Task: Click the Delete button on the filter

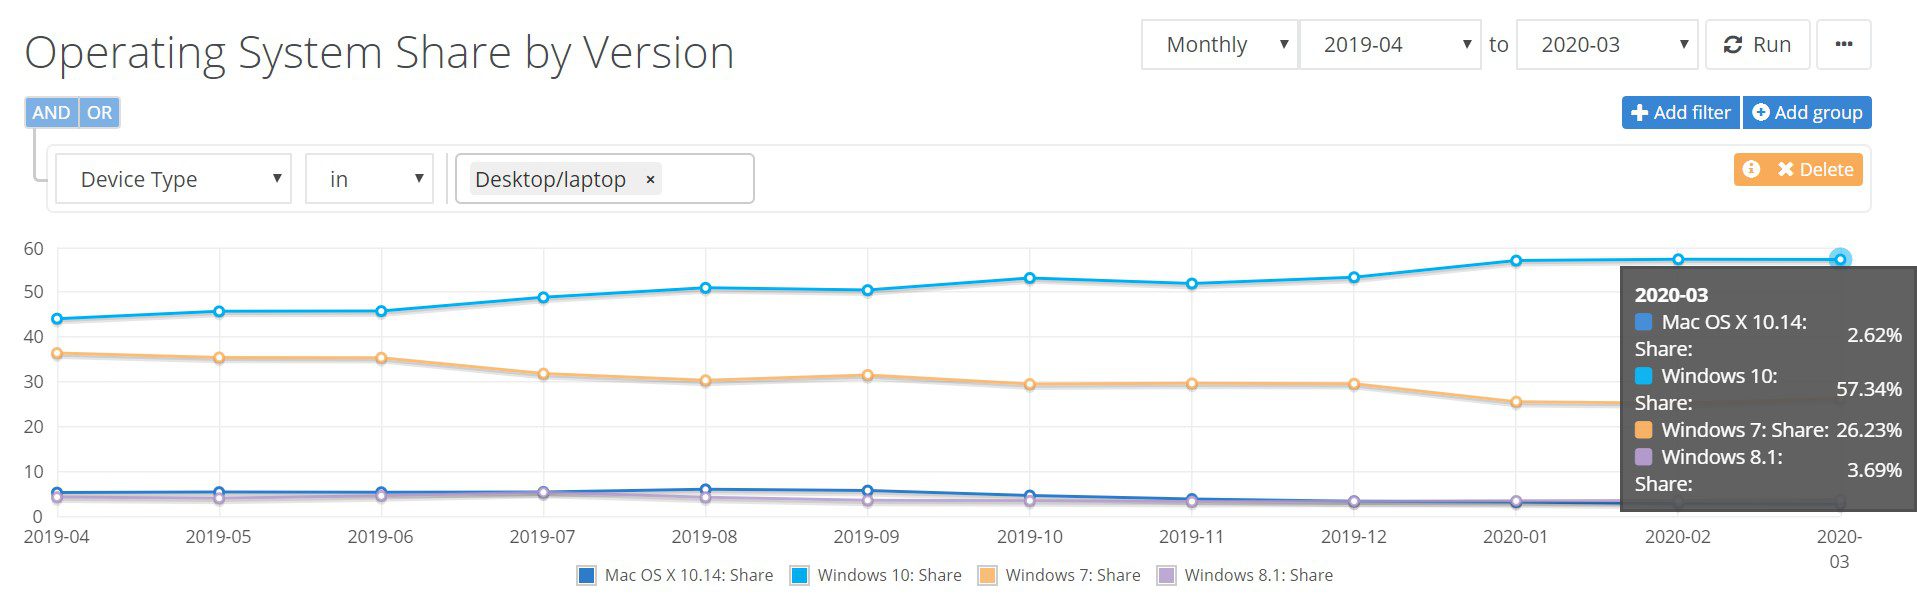Action: 1816,170
